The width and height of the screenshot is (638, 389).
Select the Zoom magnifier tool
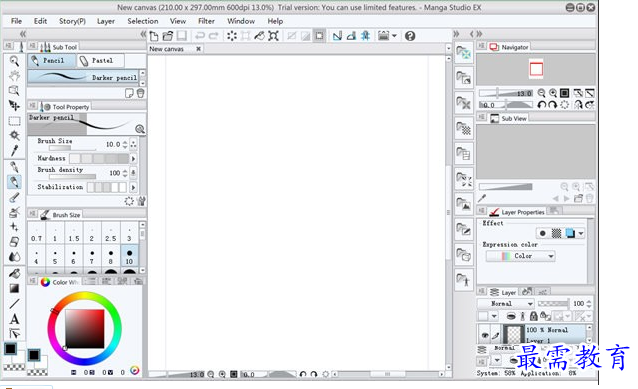click(x=14, y=61)
